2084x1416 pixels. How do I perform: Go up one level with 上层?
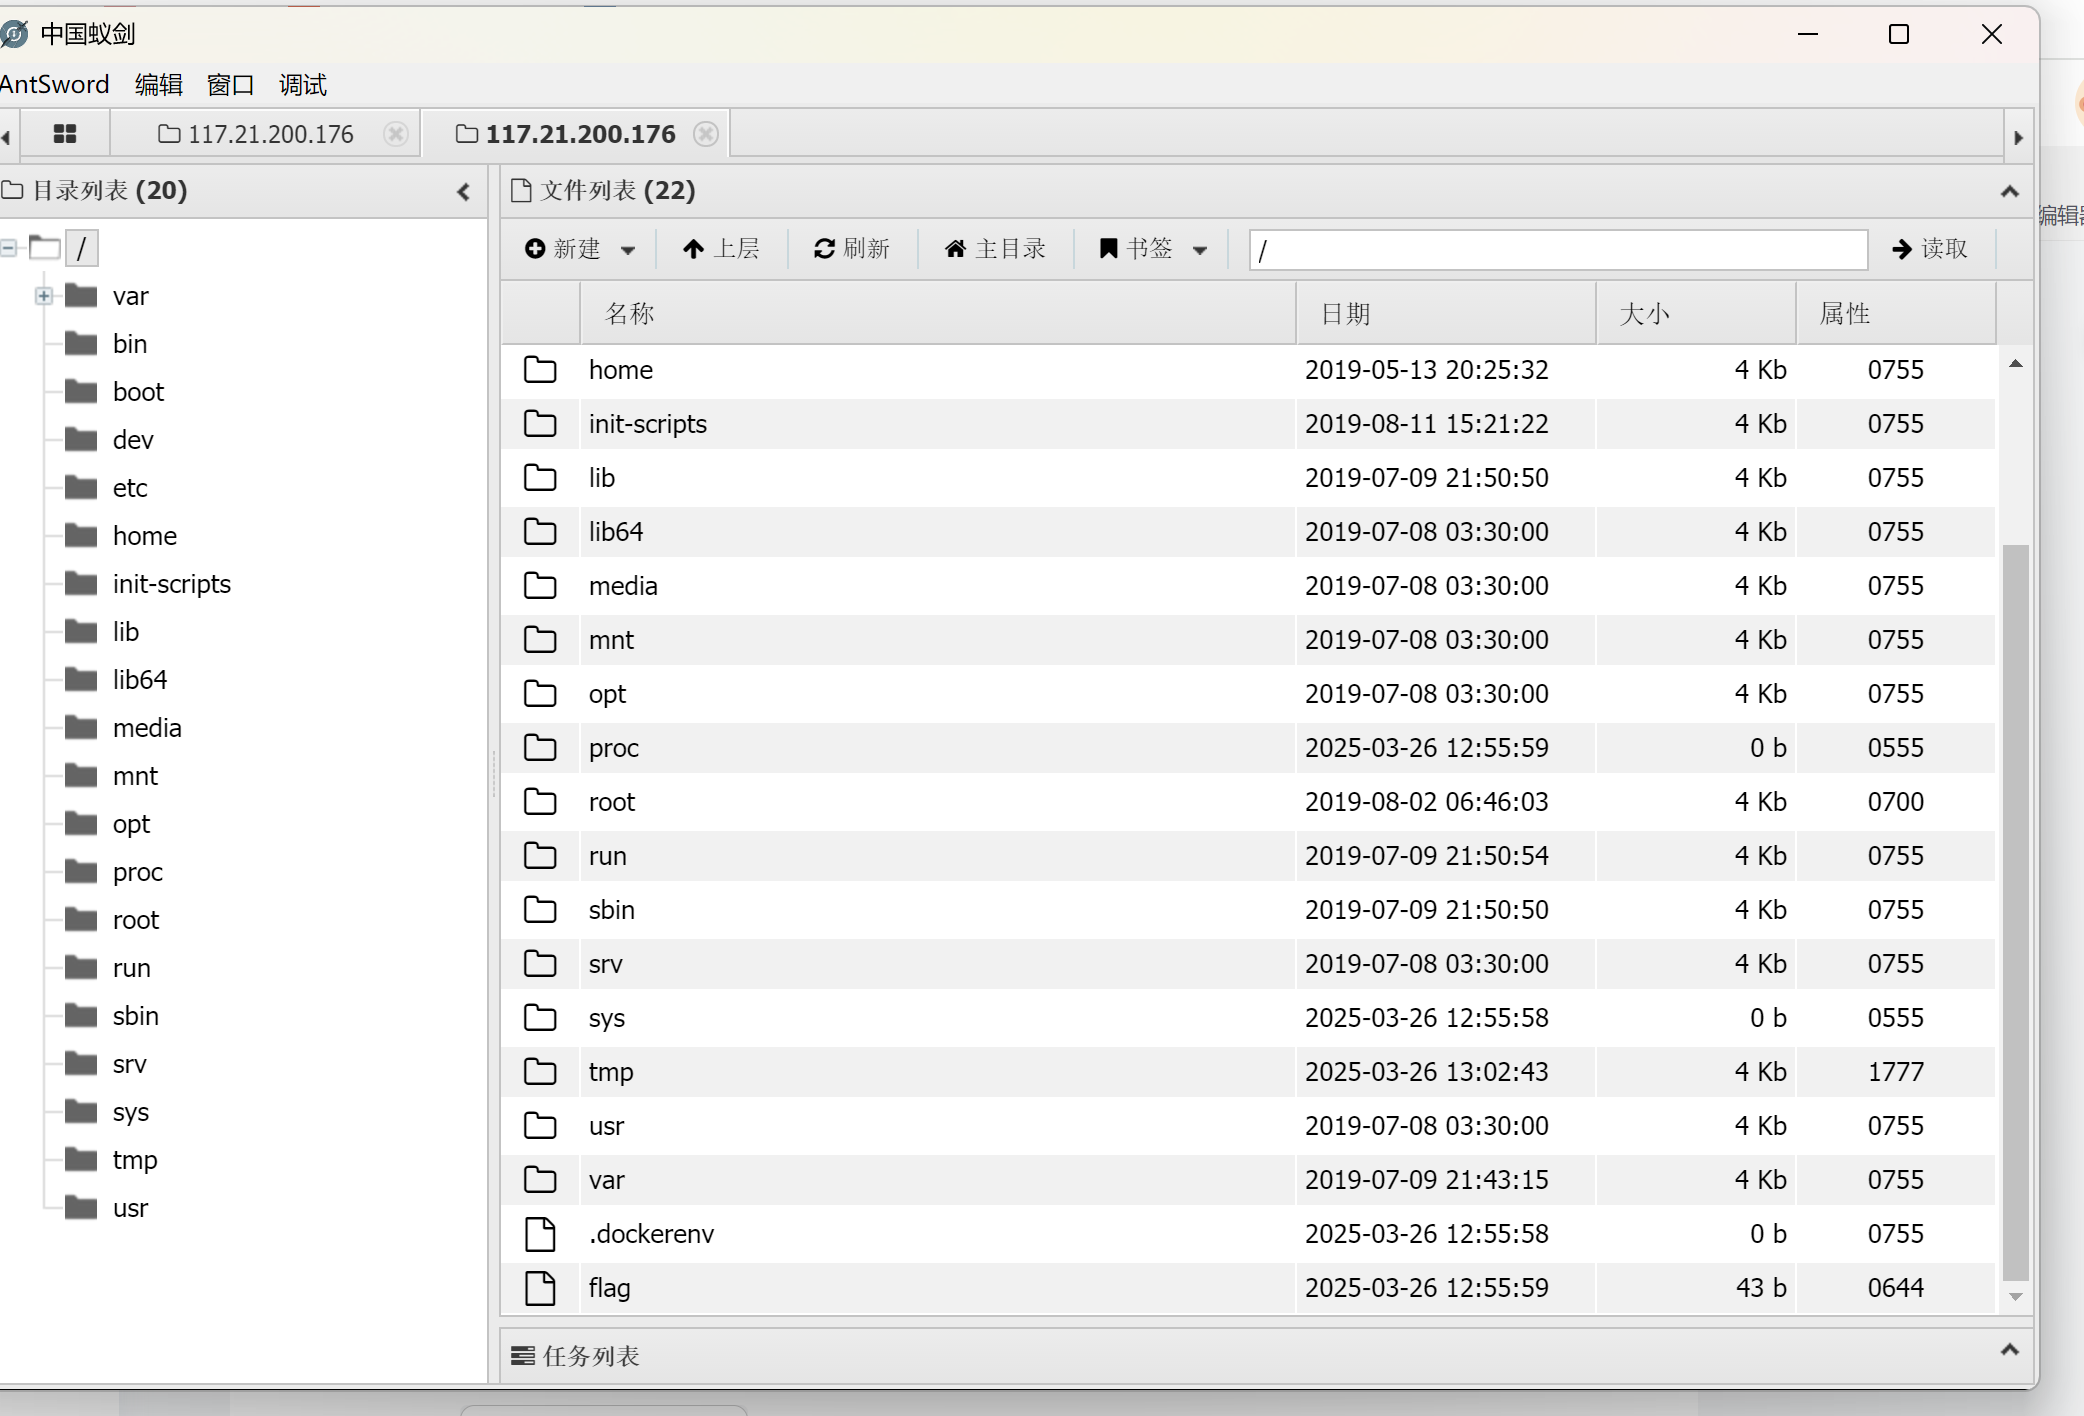pyautogui.click(x=721, y=249)
